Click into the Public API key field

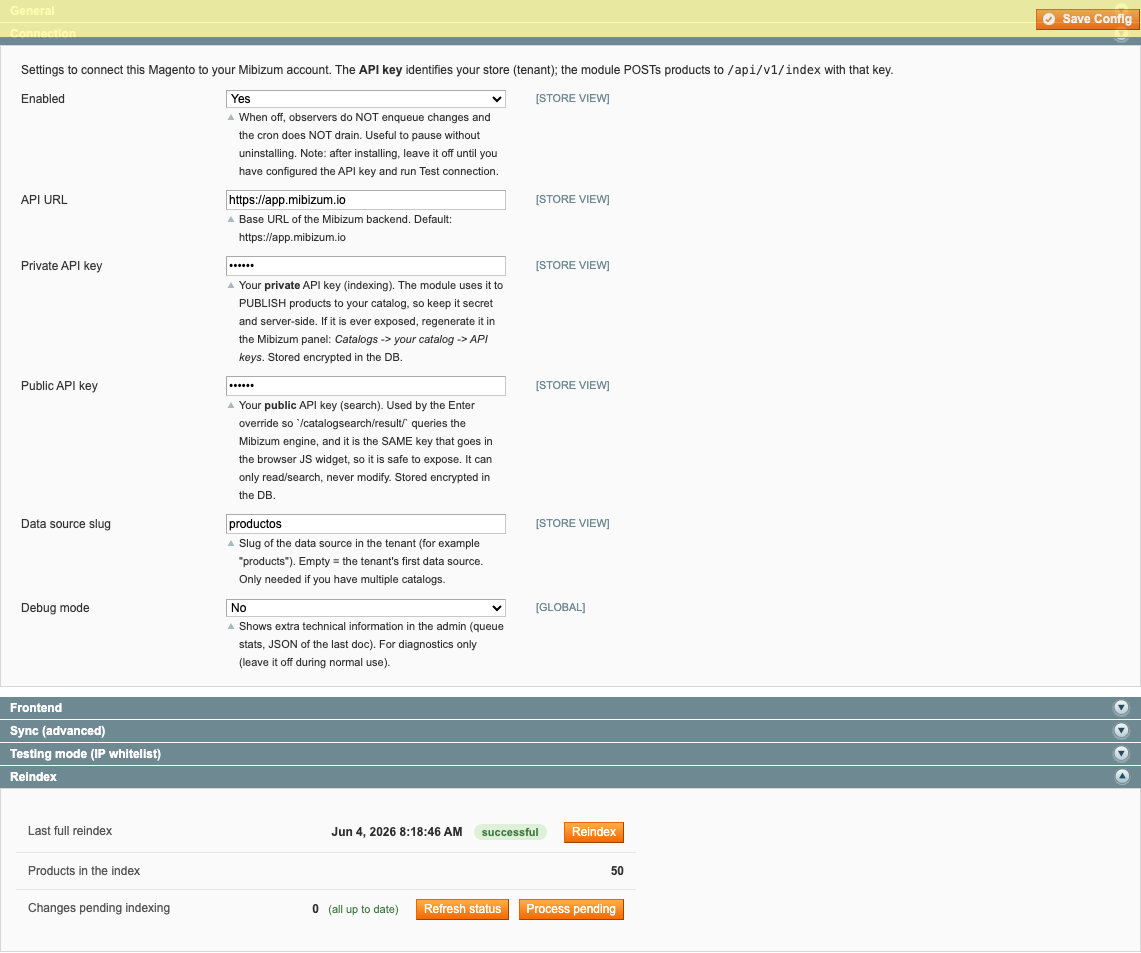365,386
